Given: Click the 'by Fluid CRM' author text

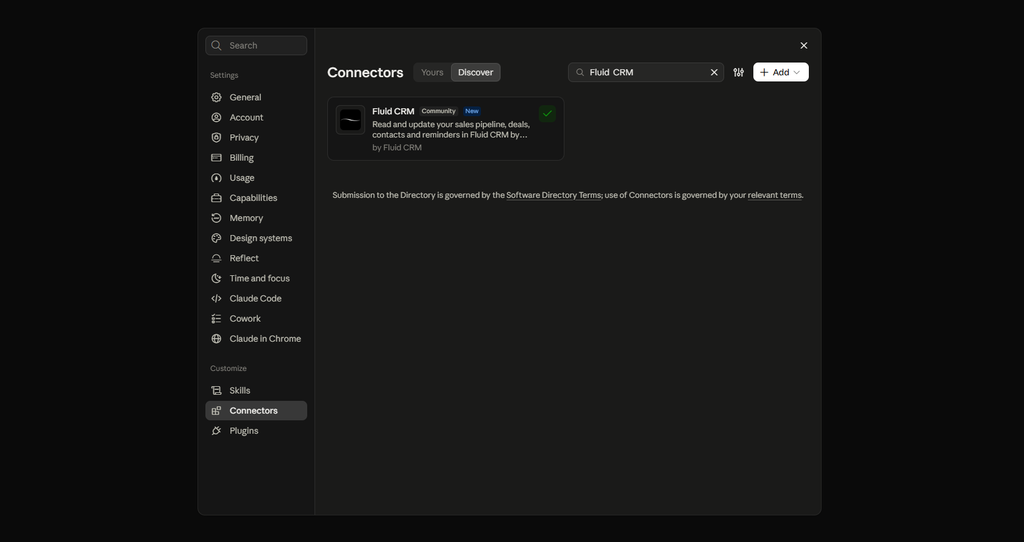Looking at the screenshot, I should [397, 148].
